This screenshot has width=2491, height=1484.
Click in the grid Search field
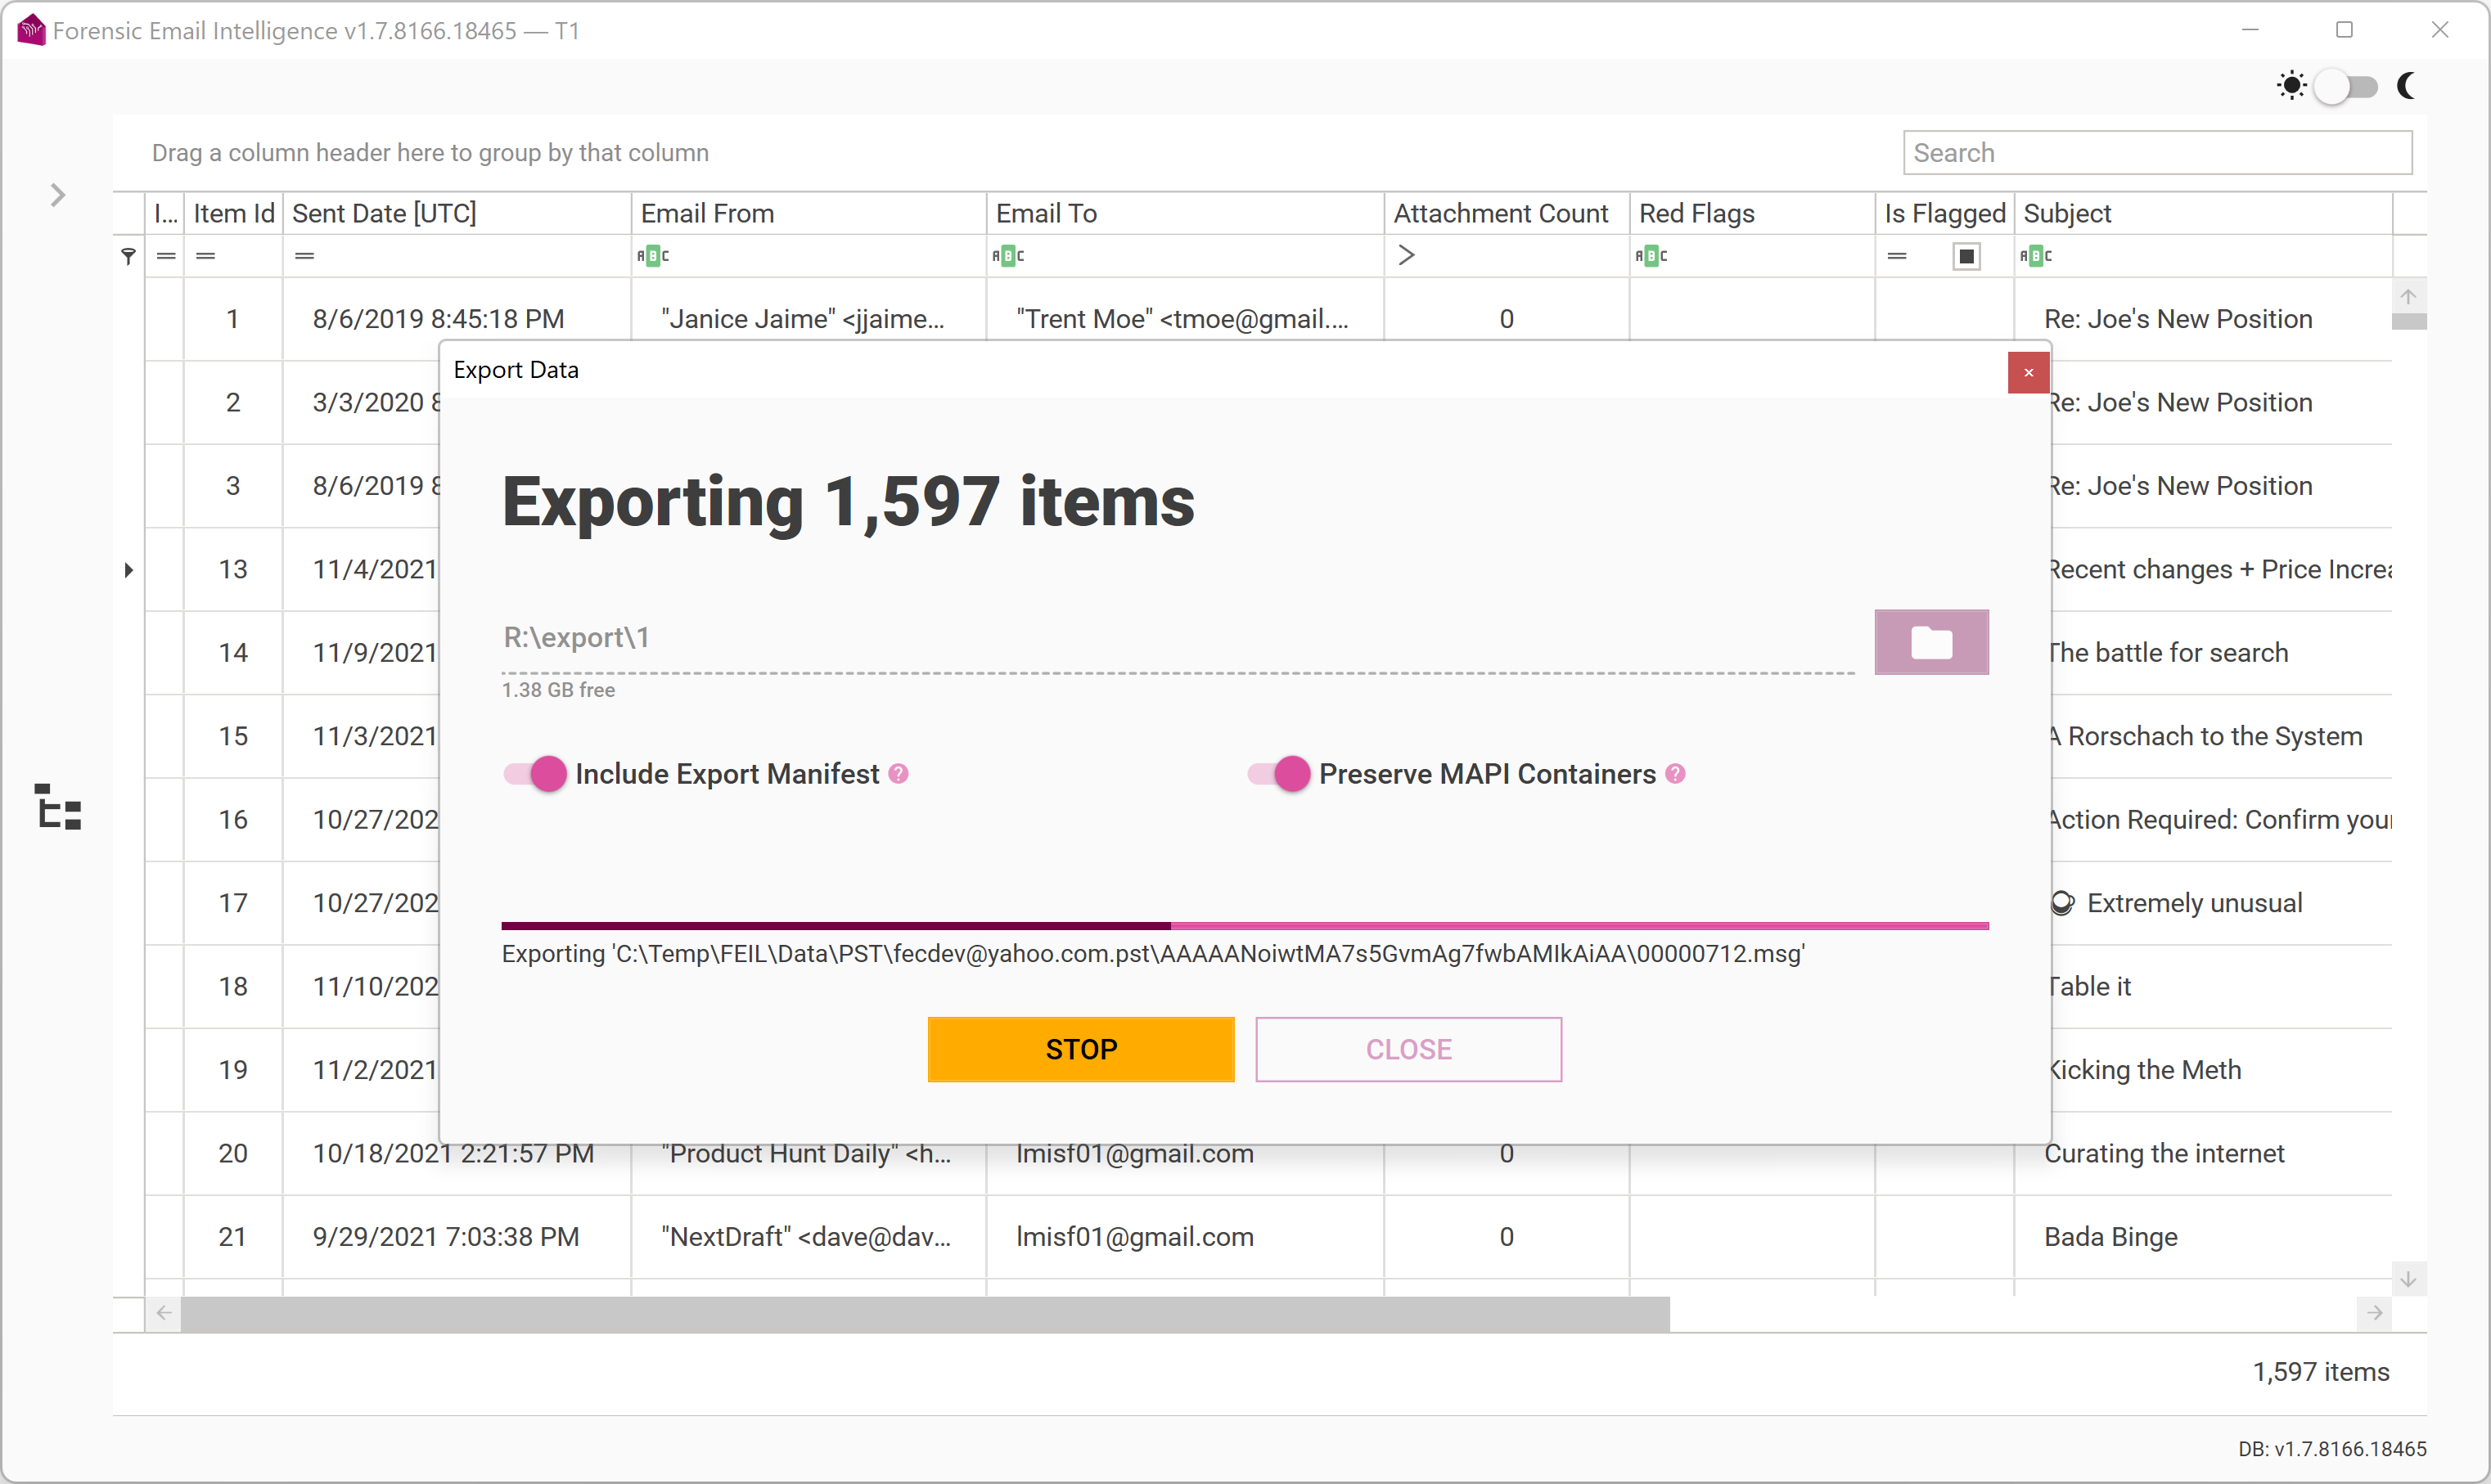[x=2156, y=153]
